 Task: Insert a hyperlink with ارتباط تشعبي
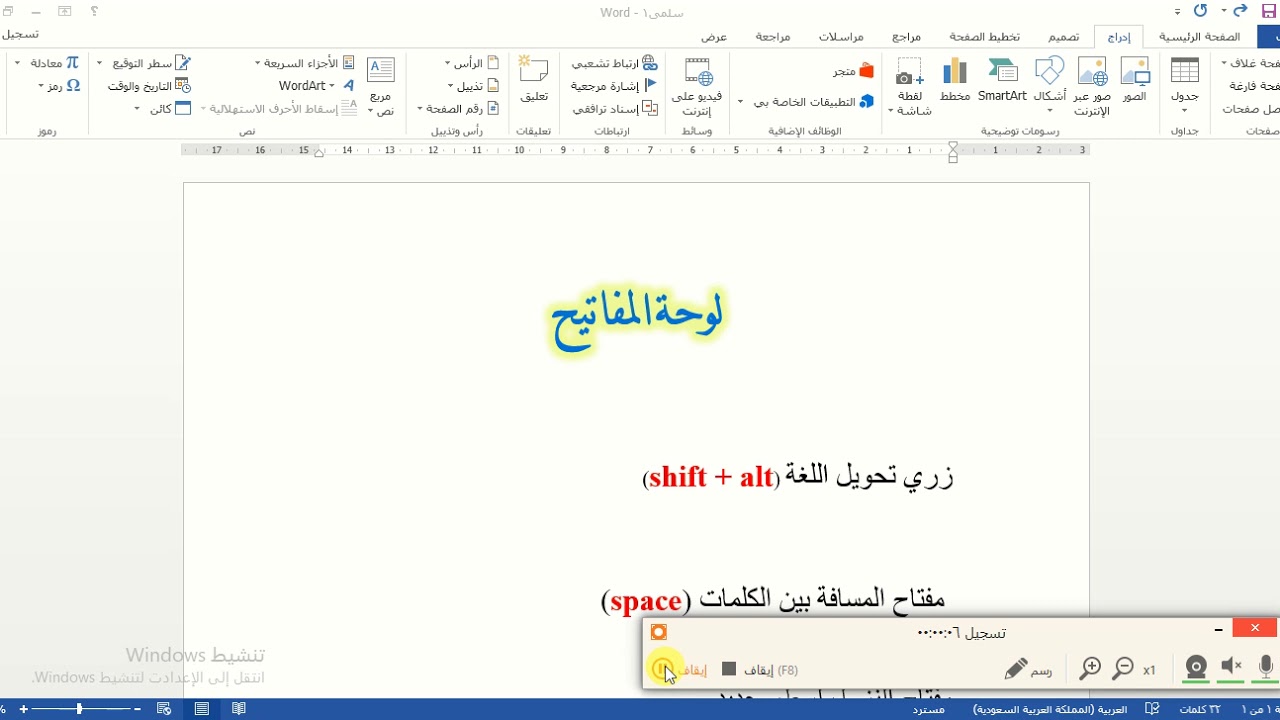tap(614, 63)
